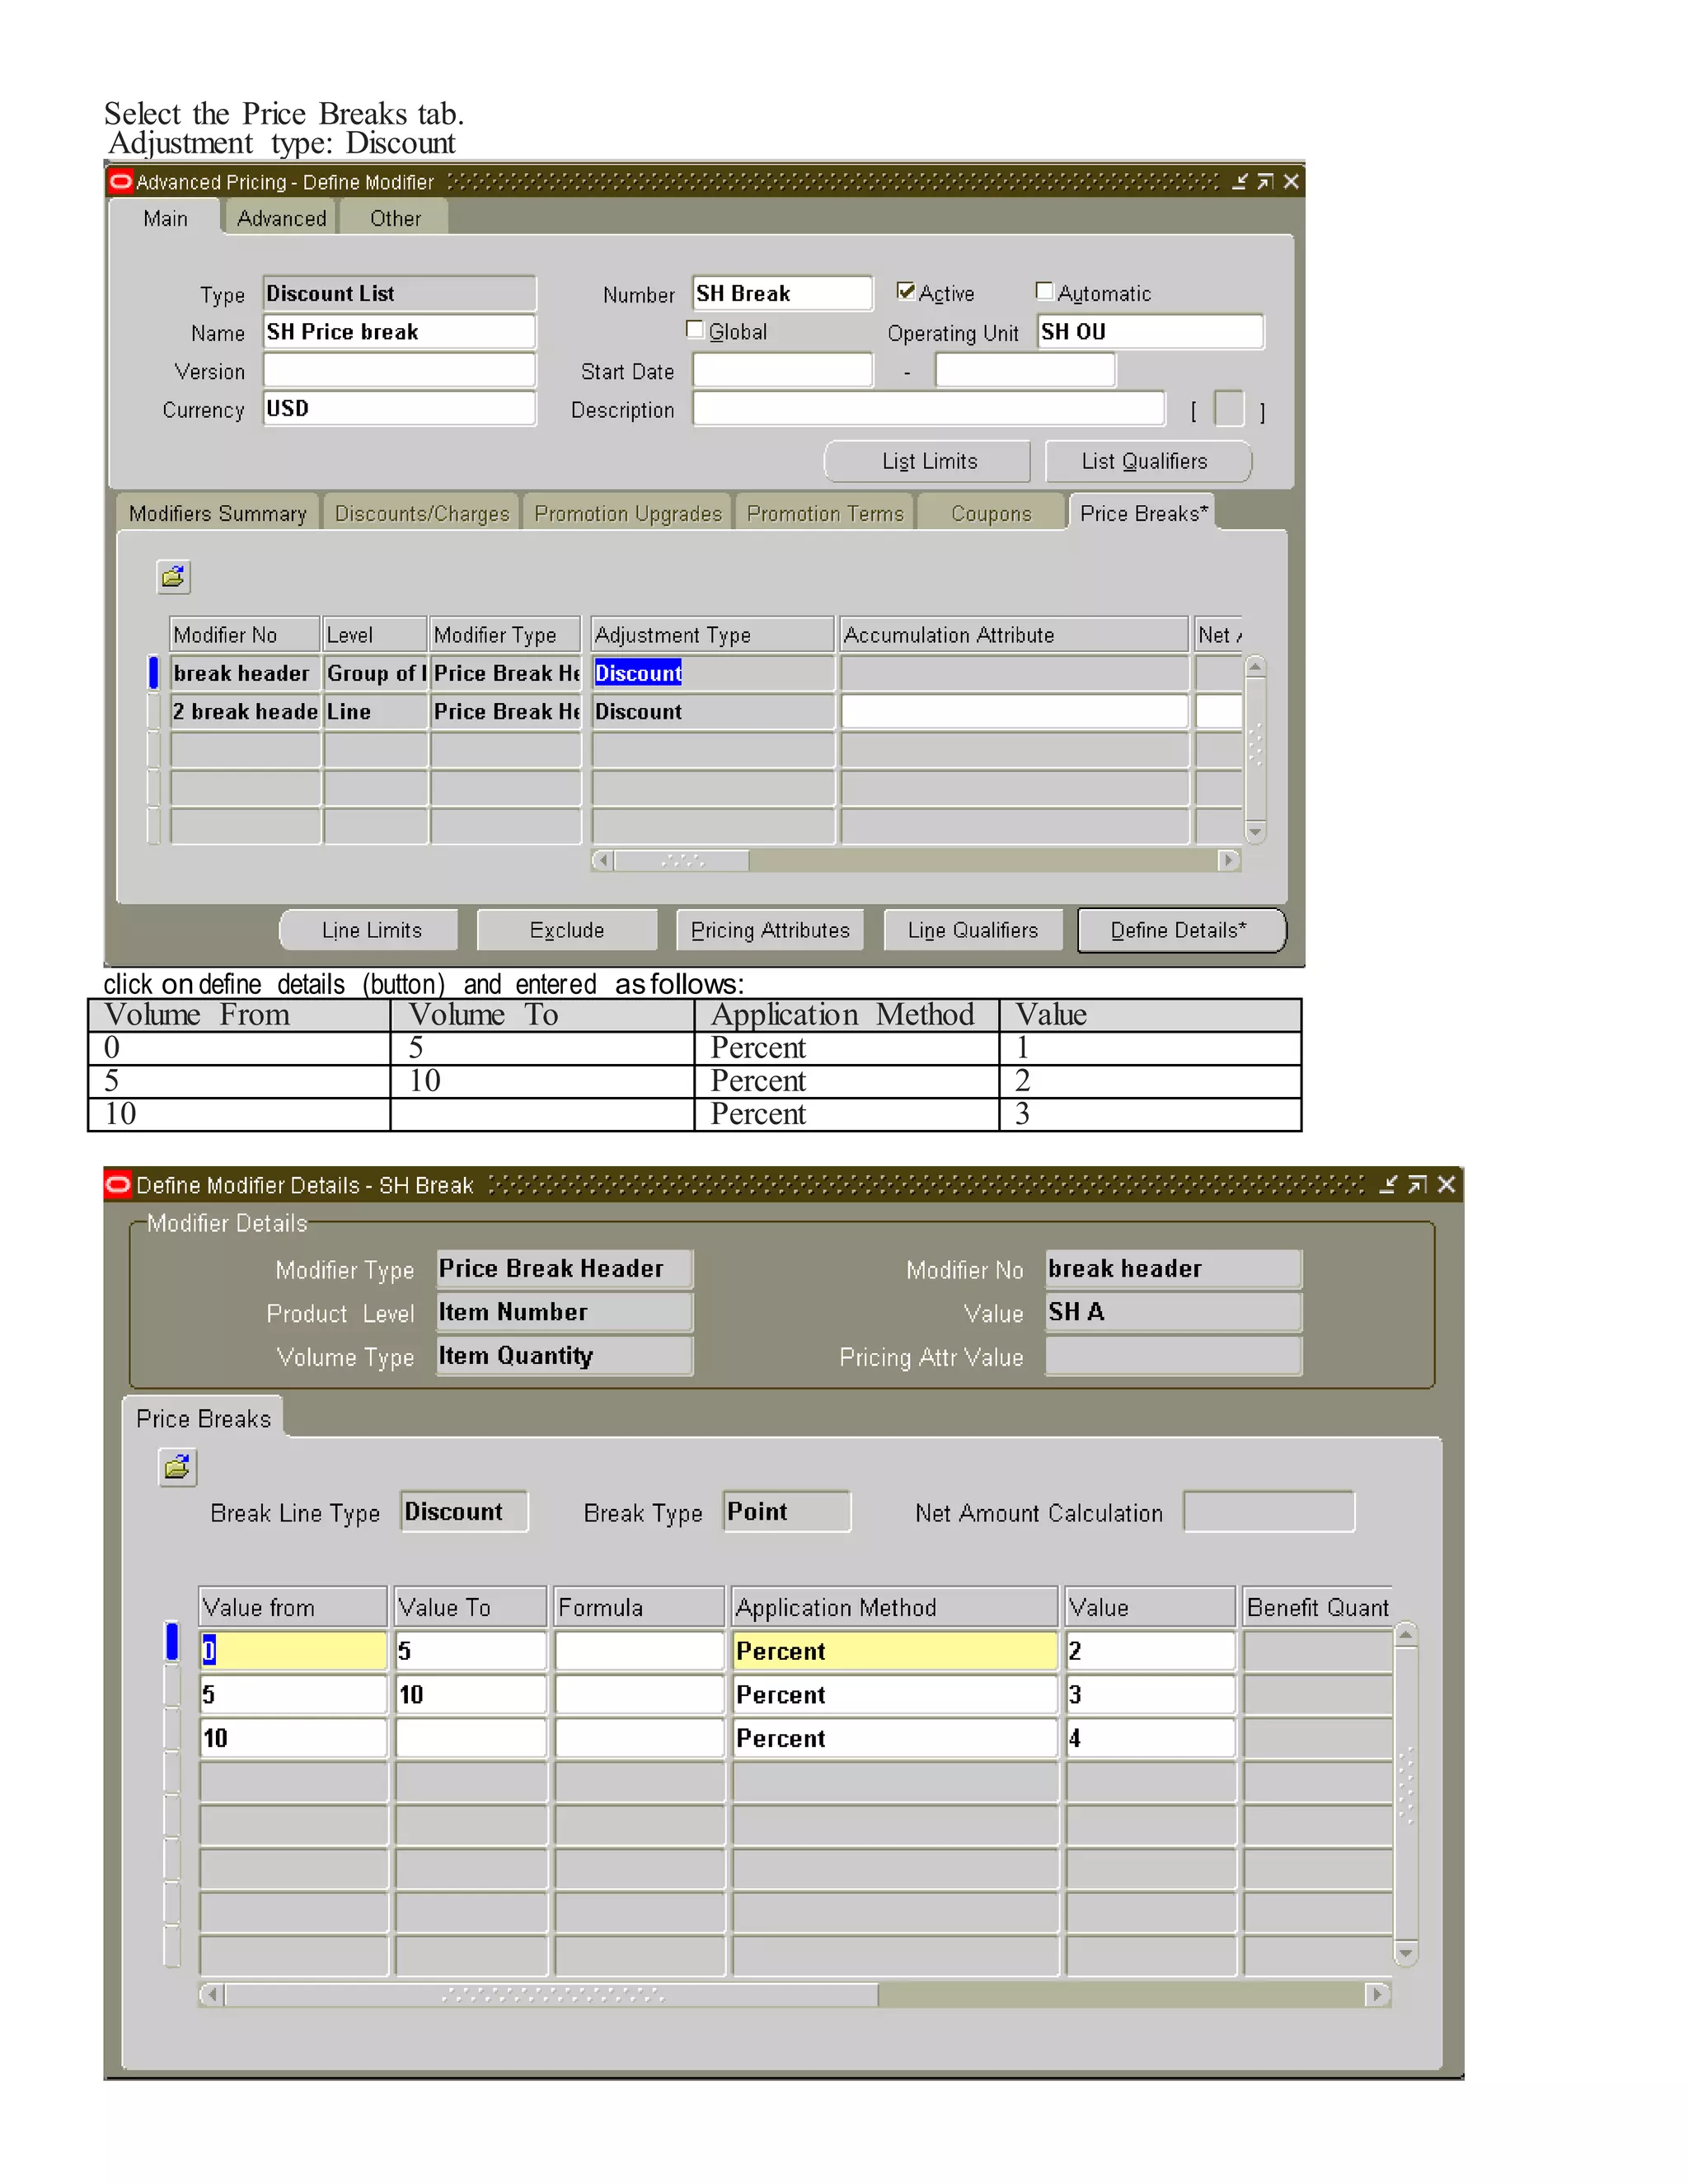The height and width of the screenshot is (2184, 1688).
Task: Select the Price Breaks tab in Modifier Details window
Action: click(x=204, y=1418)
